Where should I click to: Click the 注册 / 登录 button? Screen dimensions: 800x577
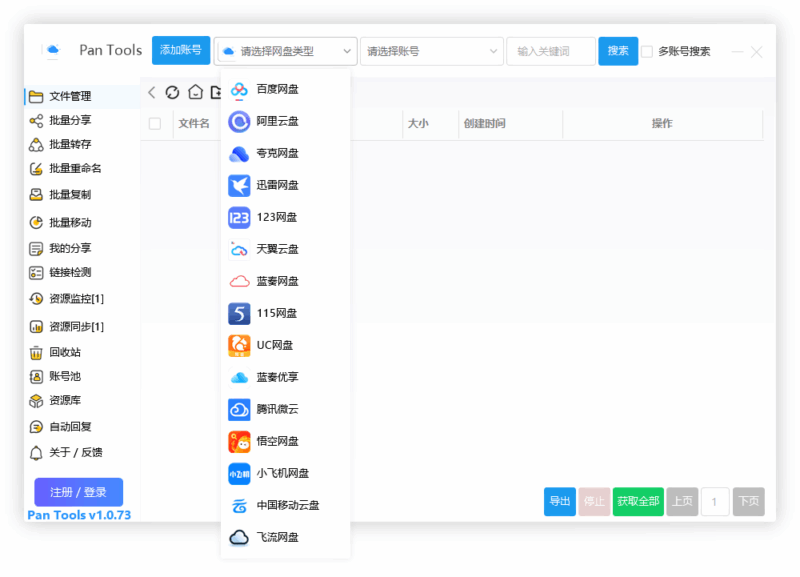(79, 492)
